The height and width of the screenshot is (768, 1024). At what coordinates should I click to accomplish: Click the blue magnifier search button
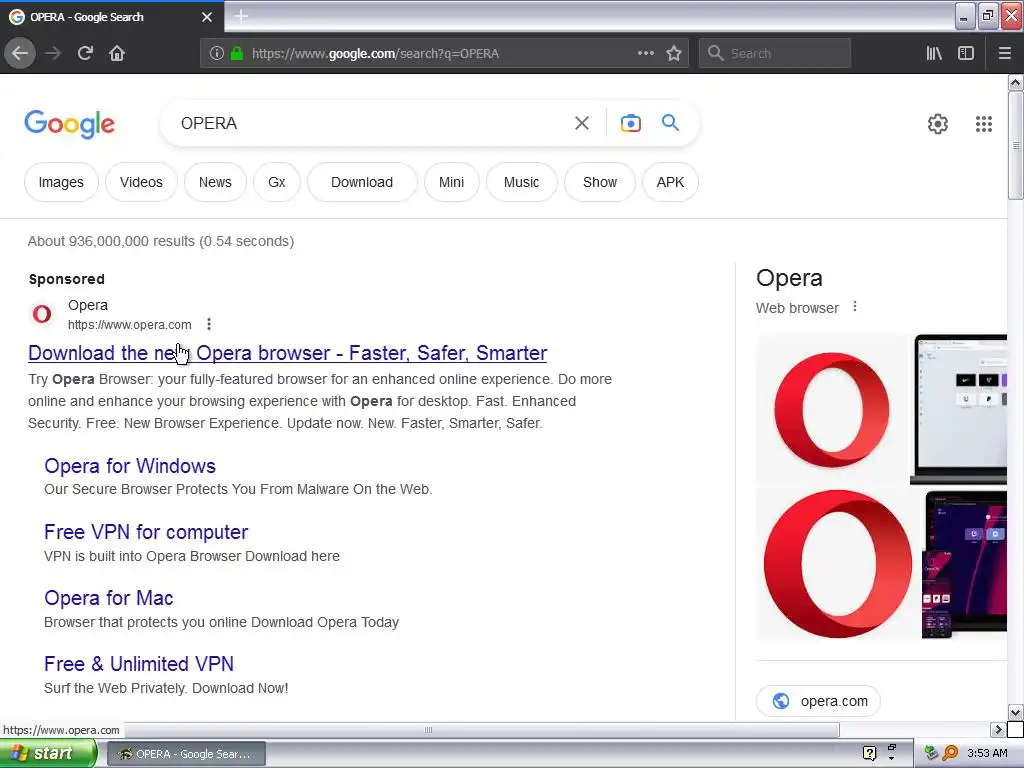click(x=670, y=123)
